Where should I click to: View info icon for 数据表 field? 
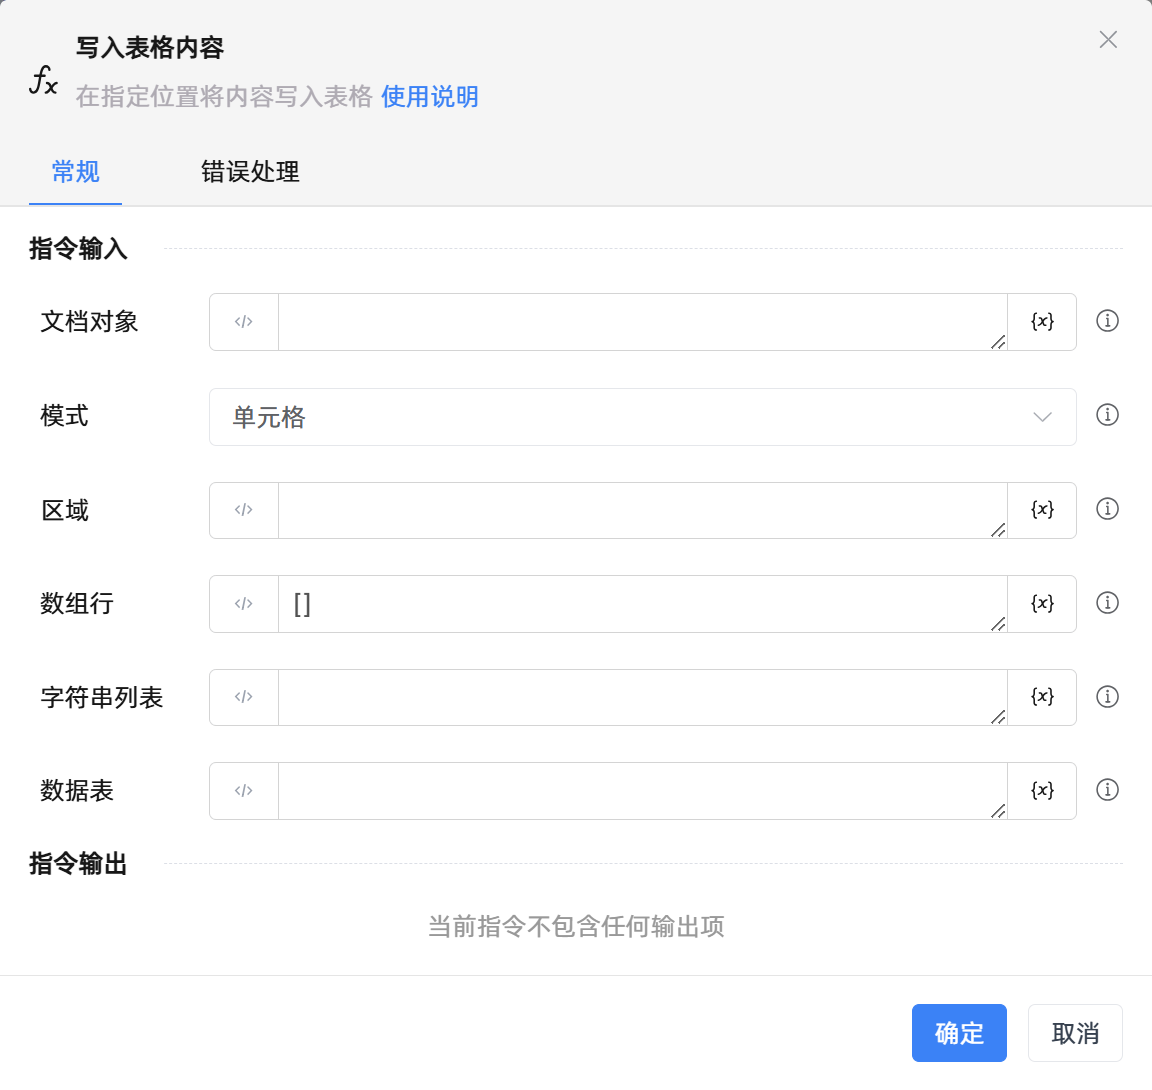tap(1107, 790)
